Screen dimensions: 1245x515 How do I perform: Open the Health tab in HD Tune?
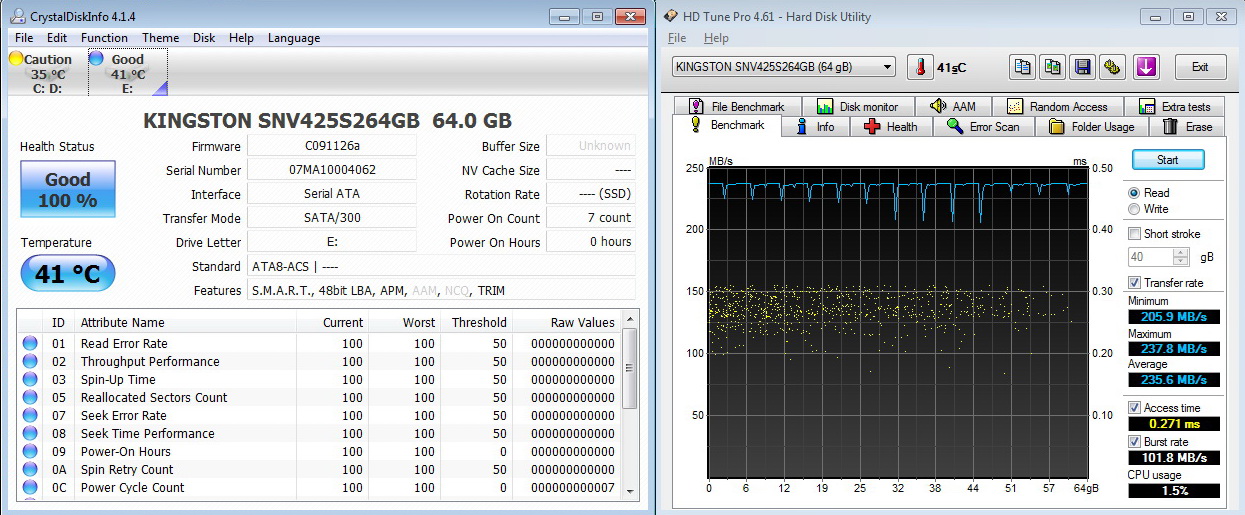click(891, 127)
